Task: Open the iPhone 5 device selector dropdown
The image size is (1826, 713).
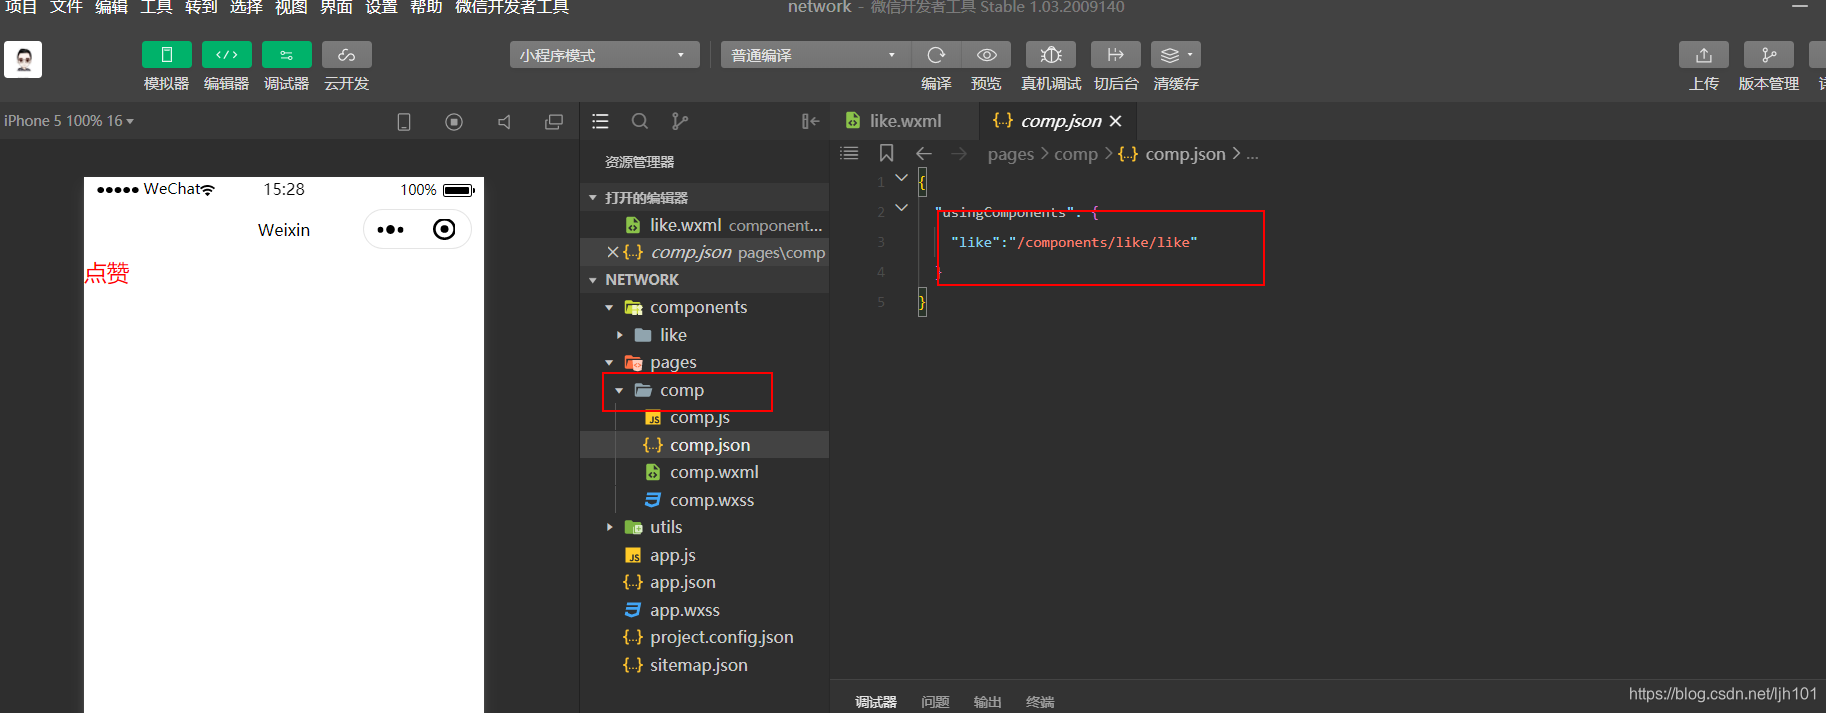Action: (68, 121)
